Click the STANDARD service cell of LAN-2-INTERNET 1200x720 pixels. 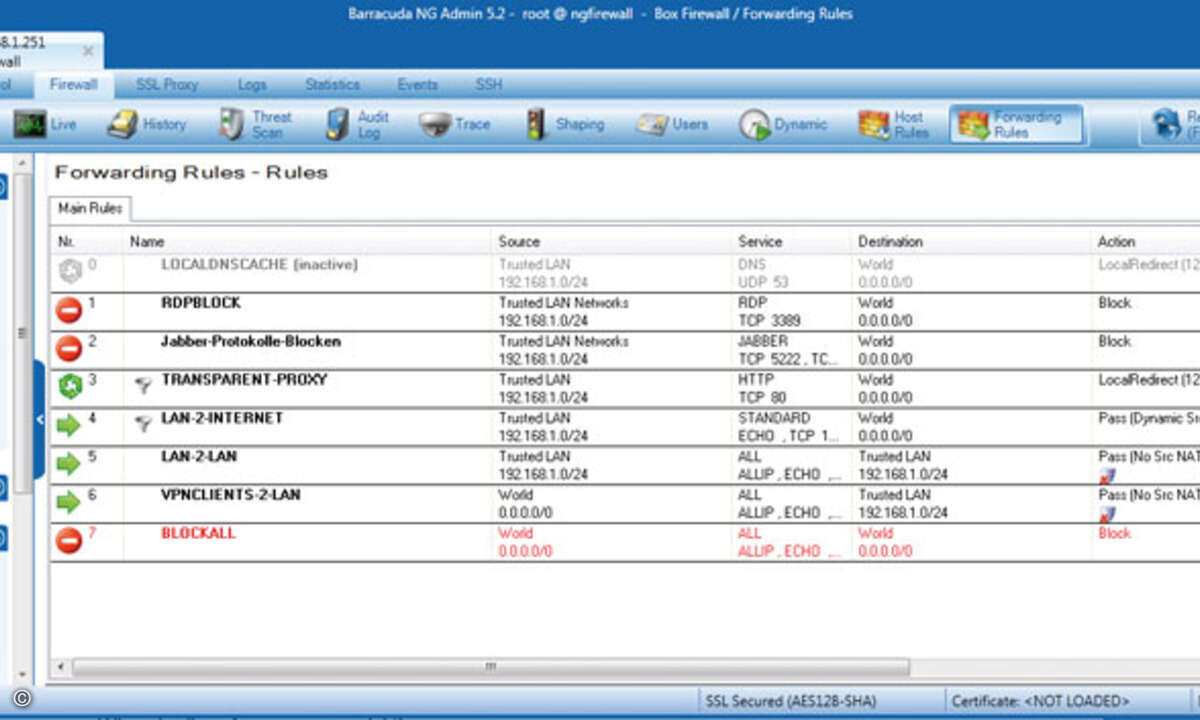[x=790, y=426]
